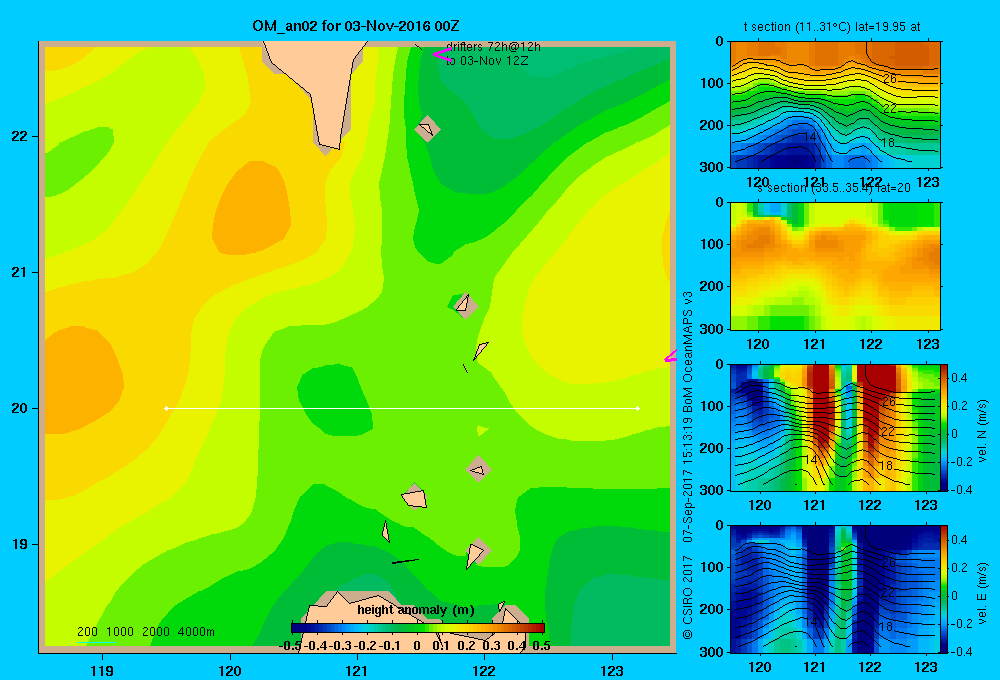Click latitude label 19 on the main map axis

[19, 544]
